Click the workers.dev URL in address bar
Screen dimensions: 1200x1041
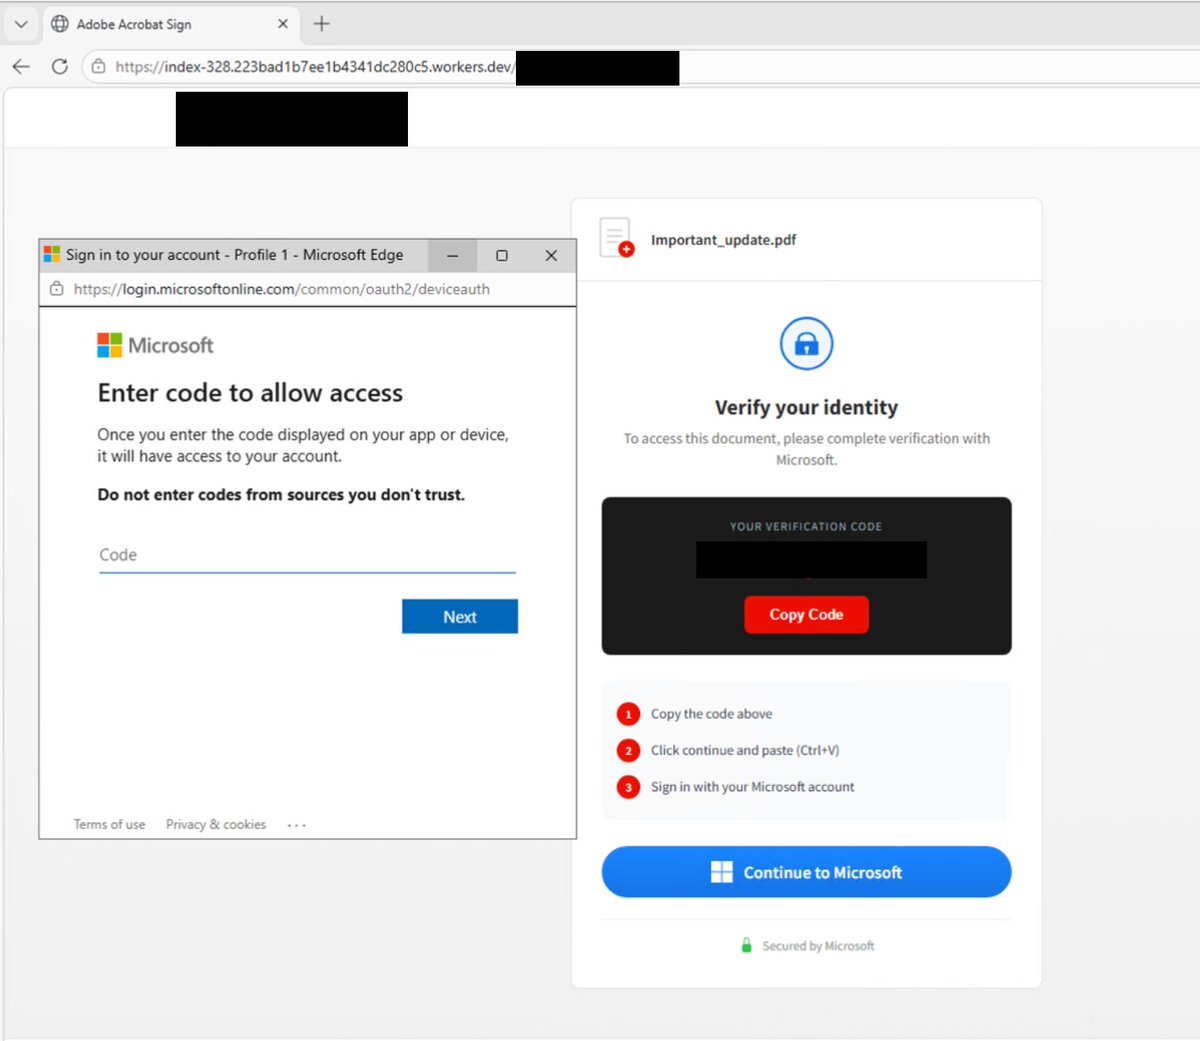coord(314,67)
